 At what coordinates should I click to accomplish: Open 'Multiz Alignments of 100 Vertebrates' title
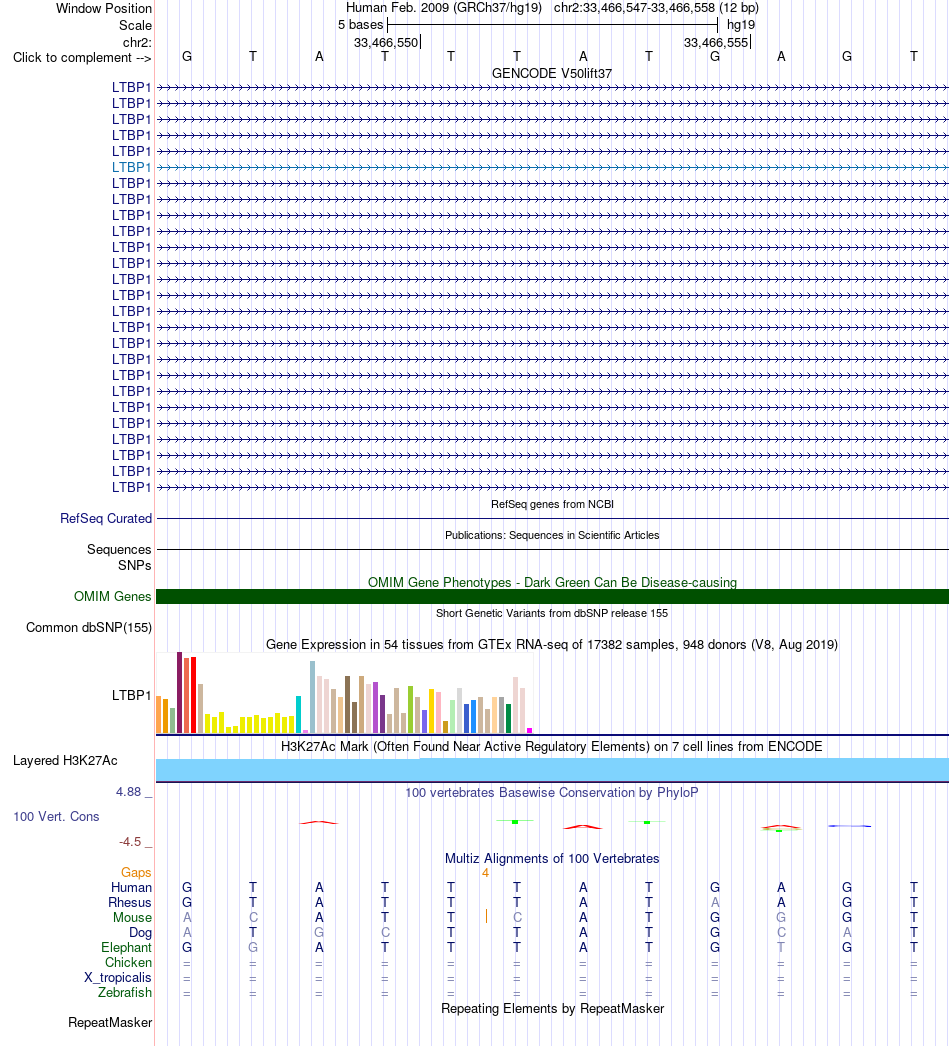tap(552, 859)
